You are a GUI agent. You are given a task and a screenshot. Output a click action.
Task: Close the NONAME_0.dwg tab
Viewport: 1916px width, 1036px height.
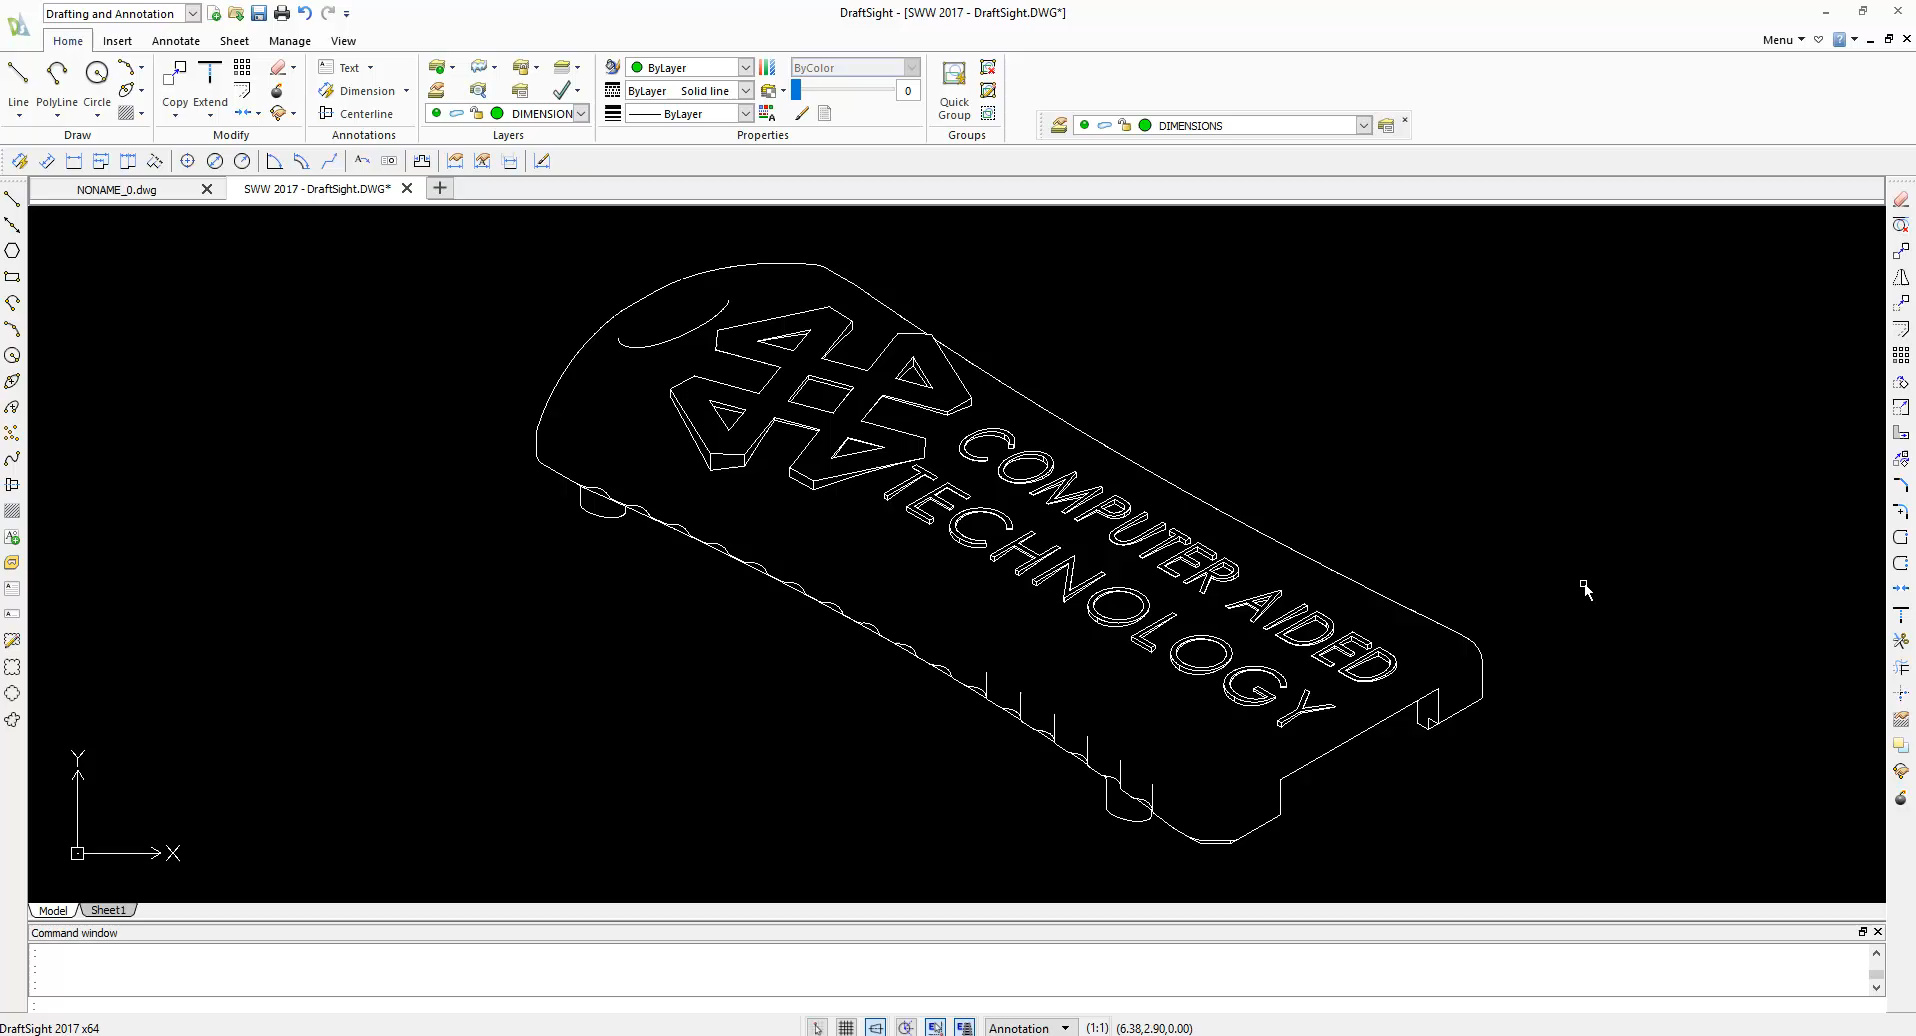tap(207, 189)
